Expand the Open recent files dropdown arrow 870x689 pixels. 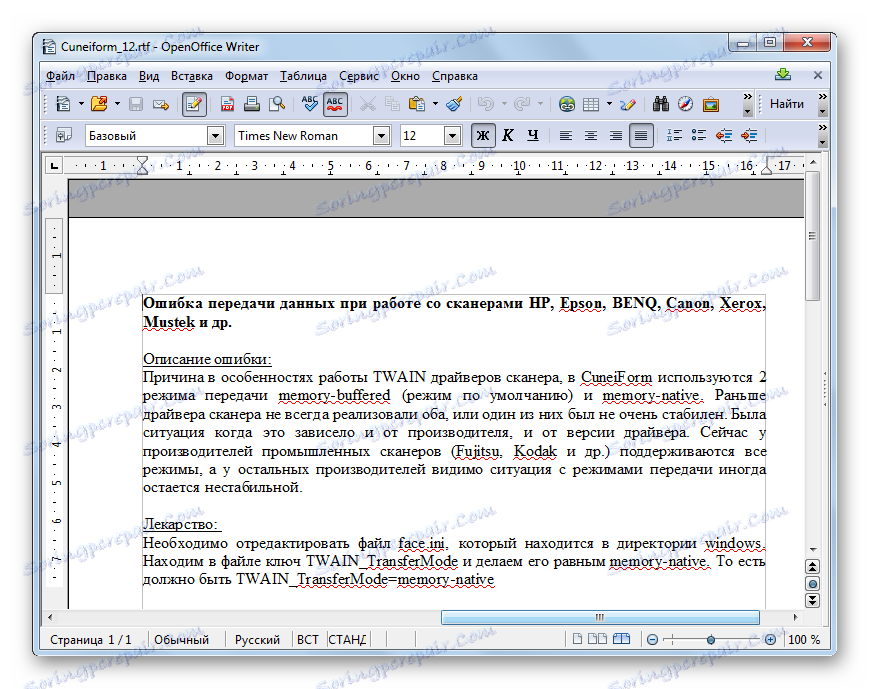[x=117, y=104]
